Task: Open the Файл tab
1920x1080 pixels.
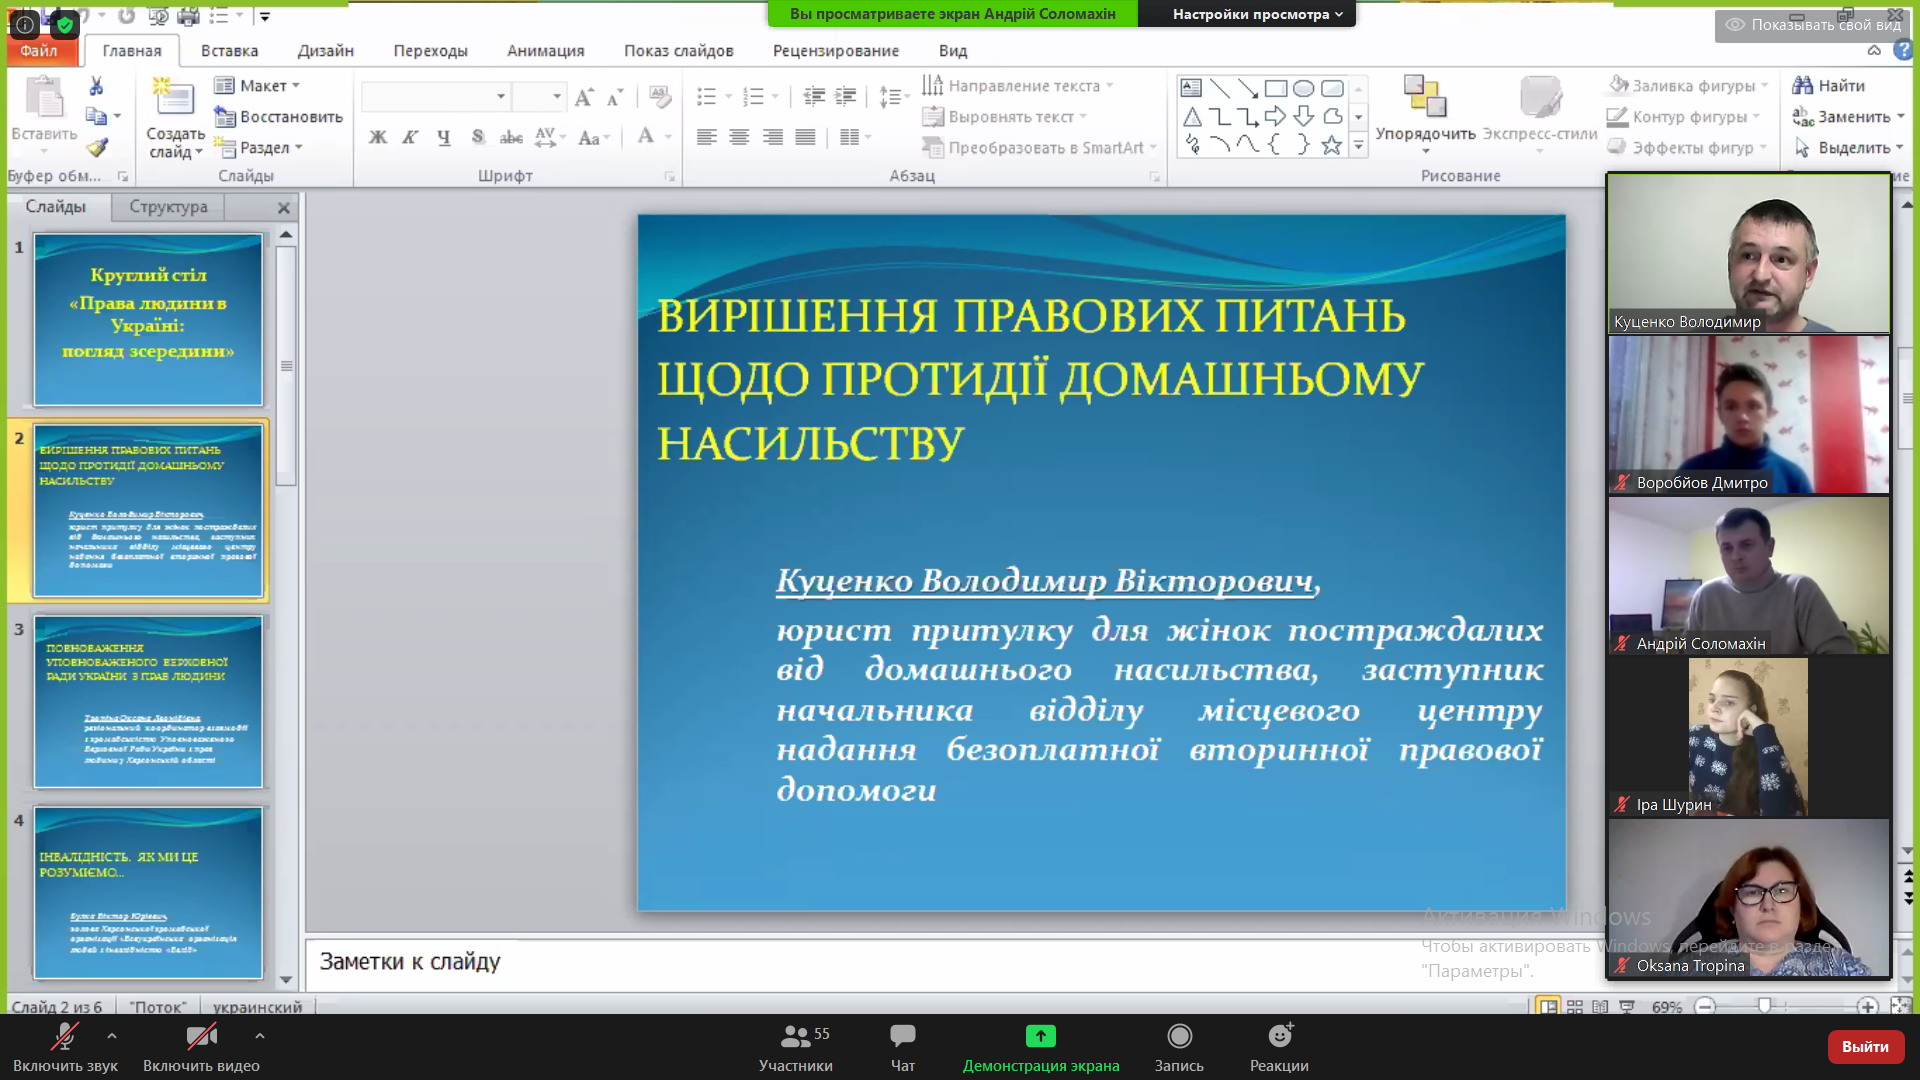Action: (x=39, y=50)
